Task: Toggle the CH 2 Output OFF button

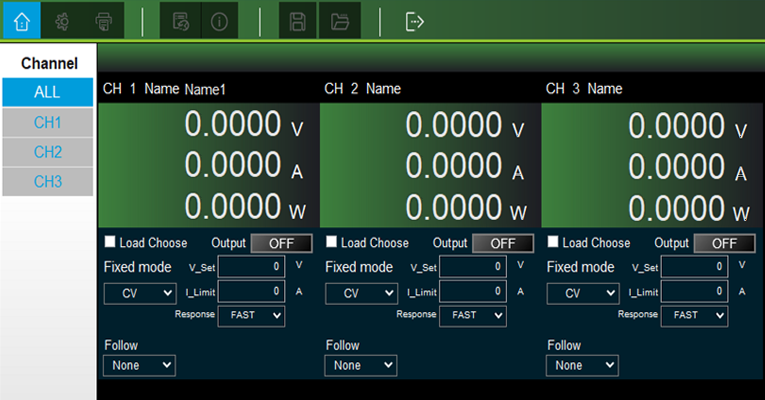Action: click(502, 243)
